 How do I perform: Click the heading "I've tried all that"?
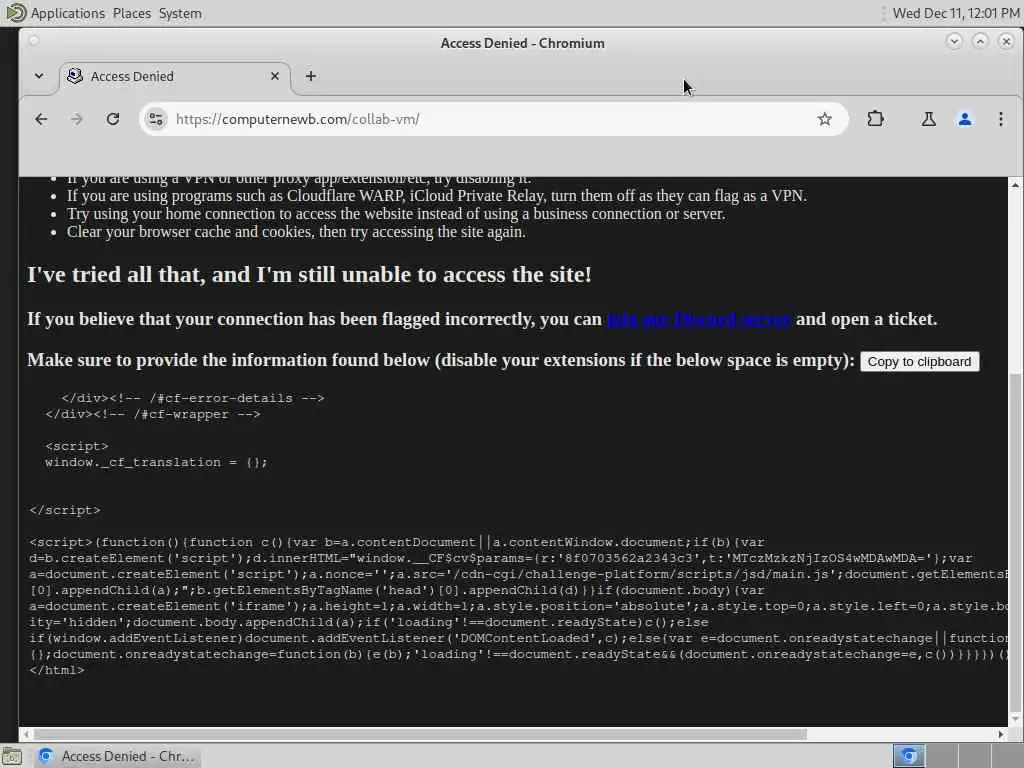309,275
